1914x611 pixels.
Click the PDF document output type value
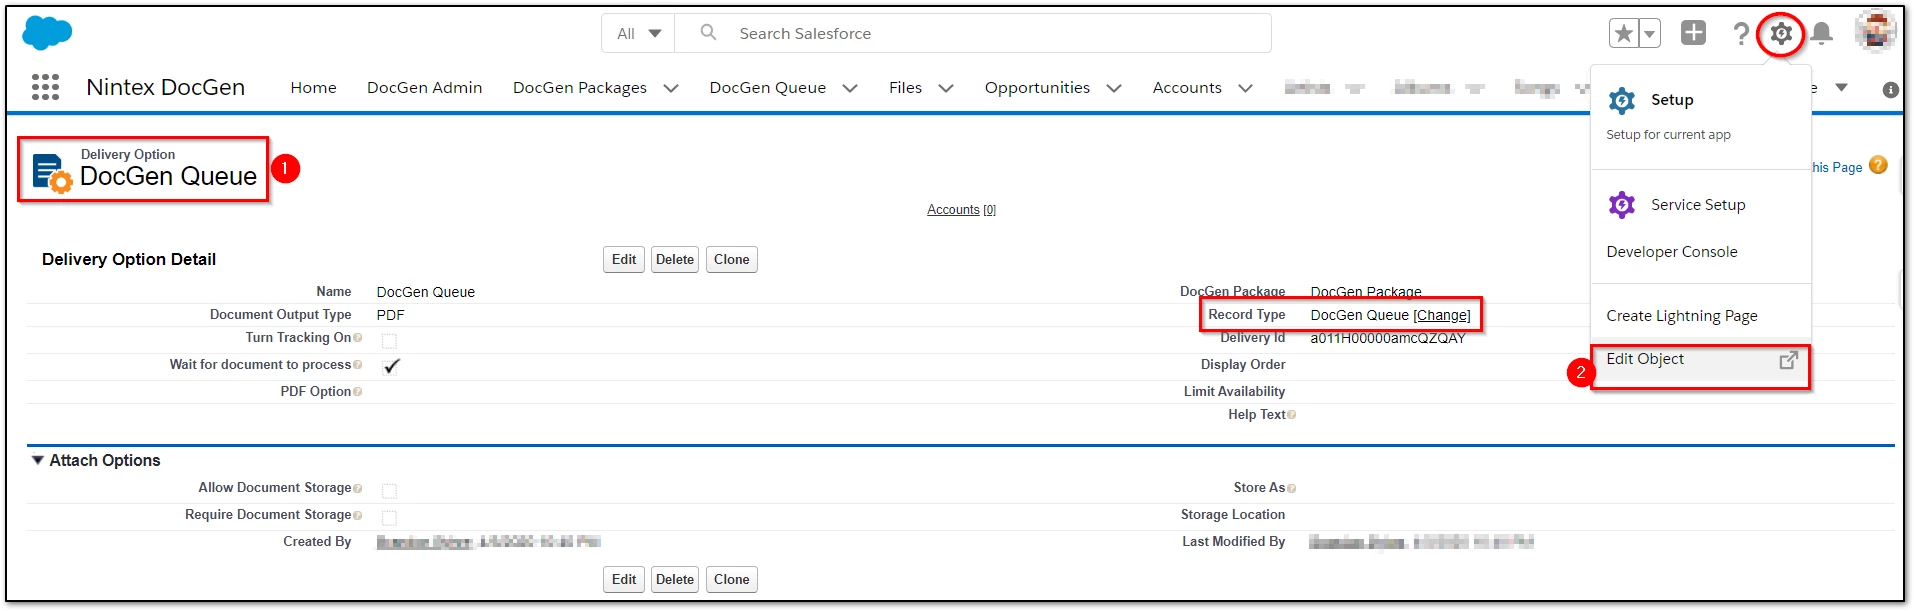tap(391, 315)
